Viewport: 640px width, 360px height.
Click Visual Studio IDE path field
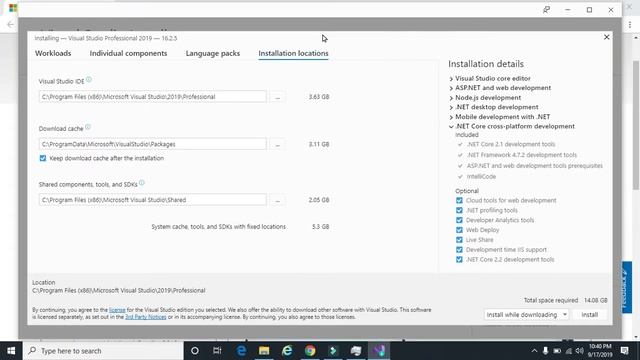tap(153, 97)
